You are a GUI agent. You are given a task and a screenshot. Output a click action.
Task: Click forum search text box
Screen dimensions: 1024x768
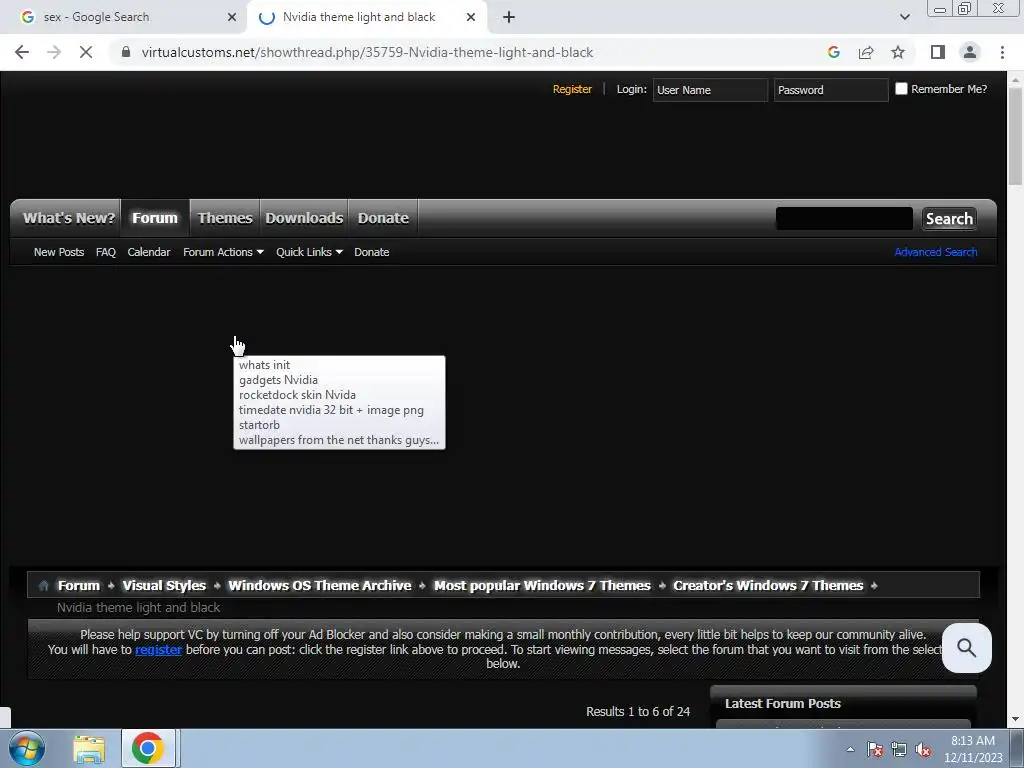tap(844, 219)
